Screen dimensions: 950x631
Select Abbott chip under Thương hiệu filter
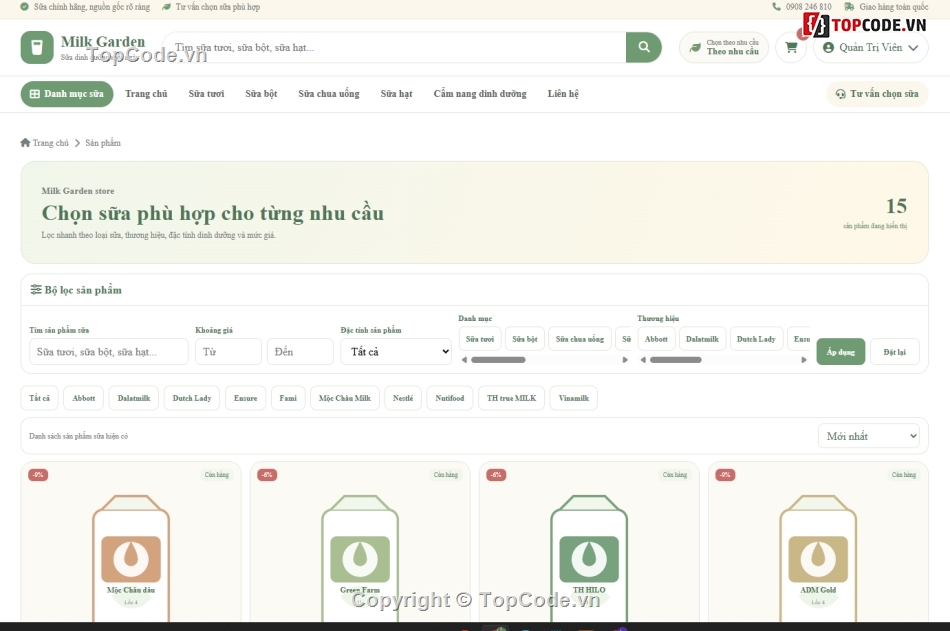[656, 339]
